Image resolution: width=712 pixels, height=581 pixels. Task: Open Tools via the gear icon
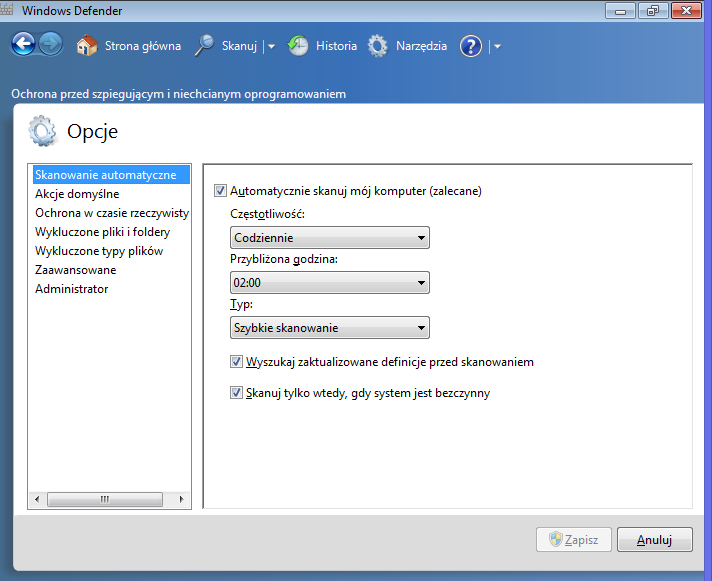point(377,46)
